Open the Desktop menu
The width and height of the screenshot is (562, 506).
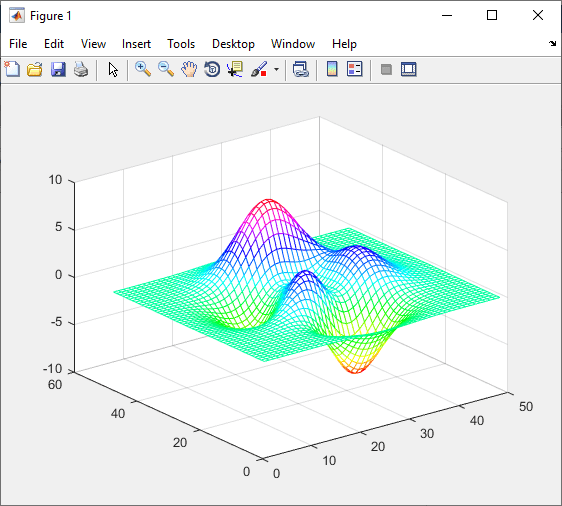click(x=233, y=44)
